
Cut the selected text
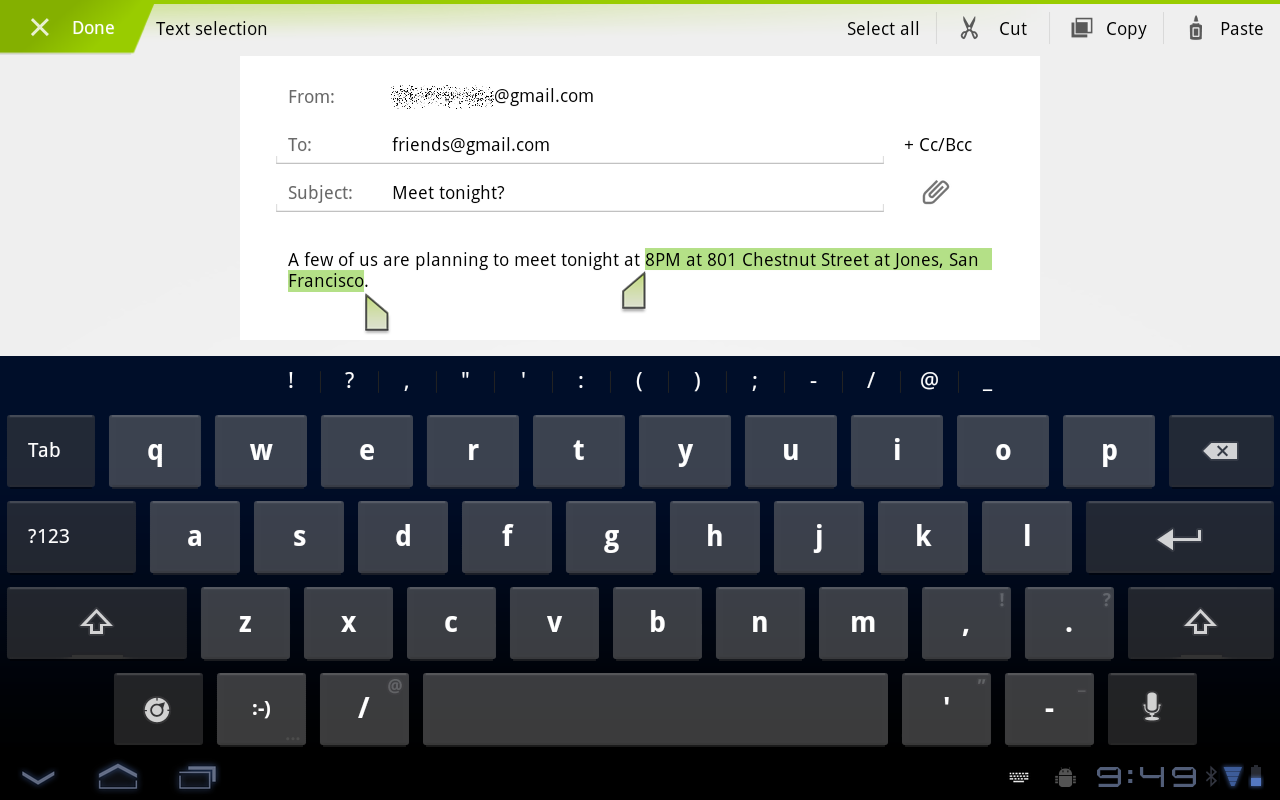click(x=993, y=29)
